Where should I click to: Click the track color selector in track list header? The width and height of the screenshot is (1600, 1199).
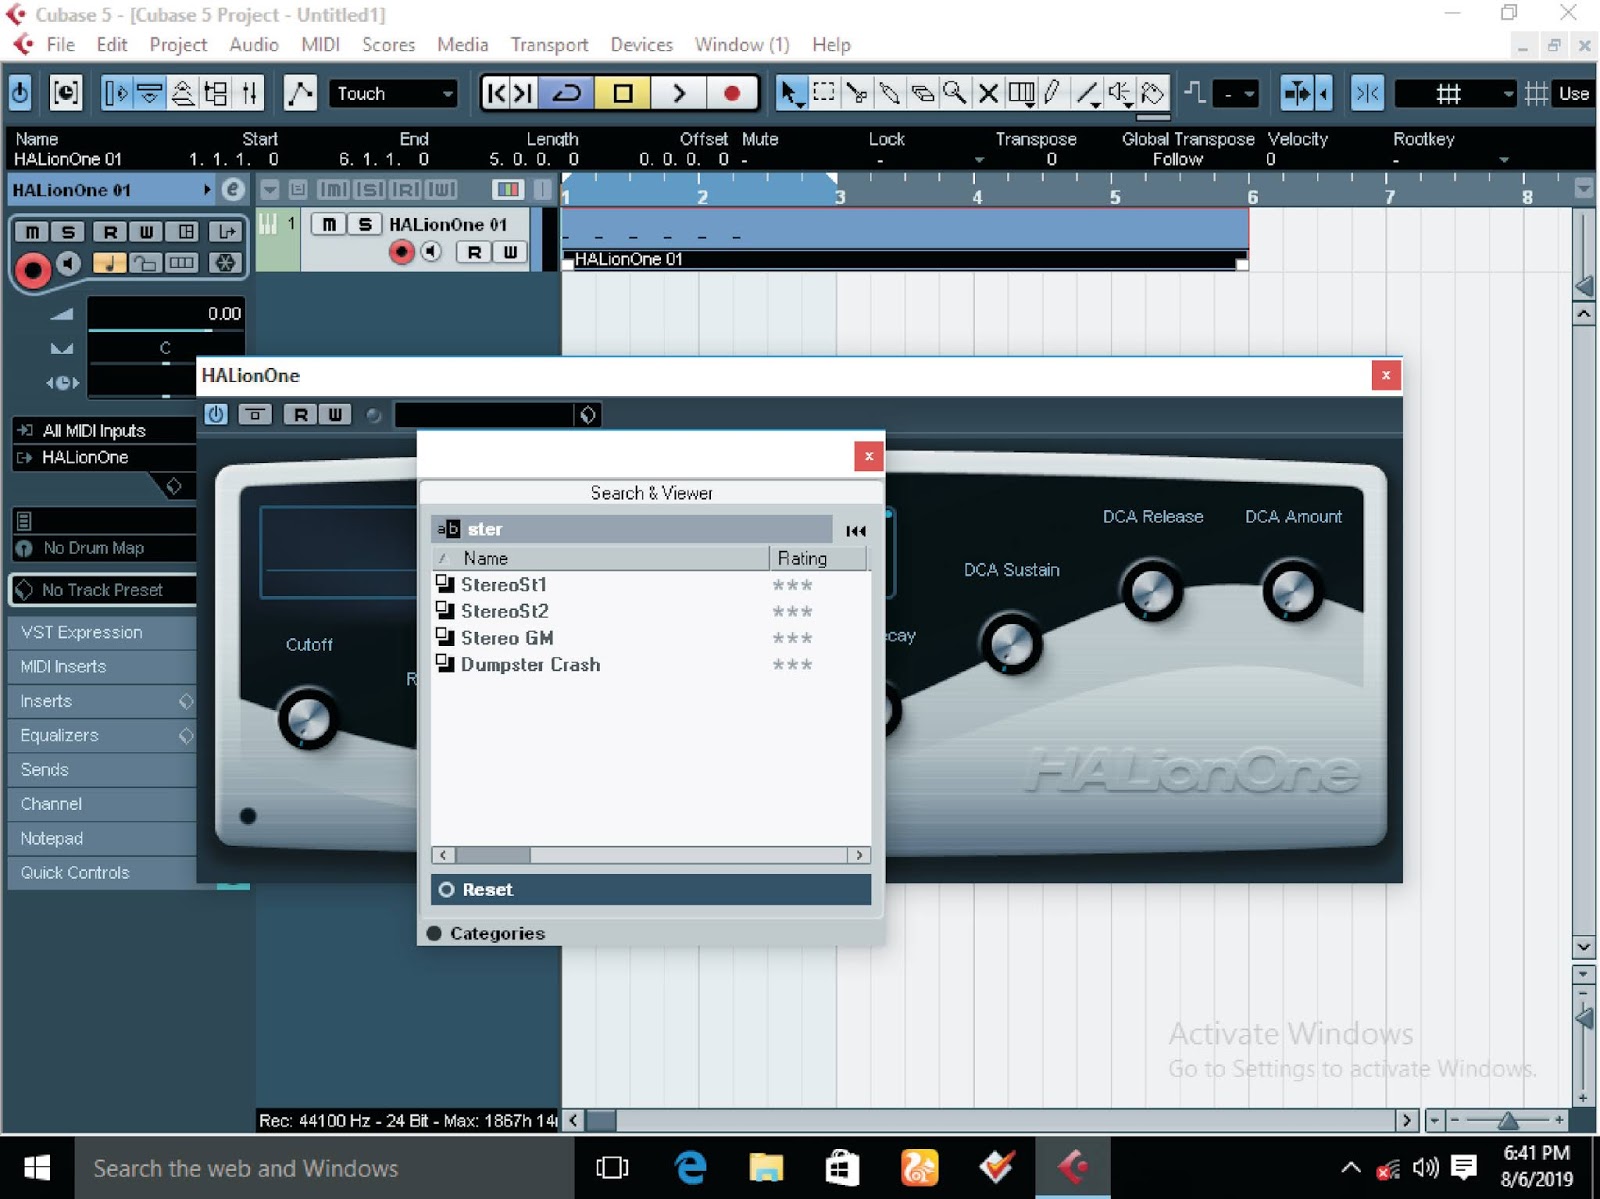508,189
